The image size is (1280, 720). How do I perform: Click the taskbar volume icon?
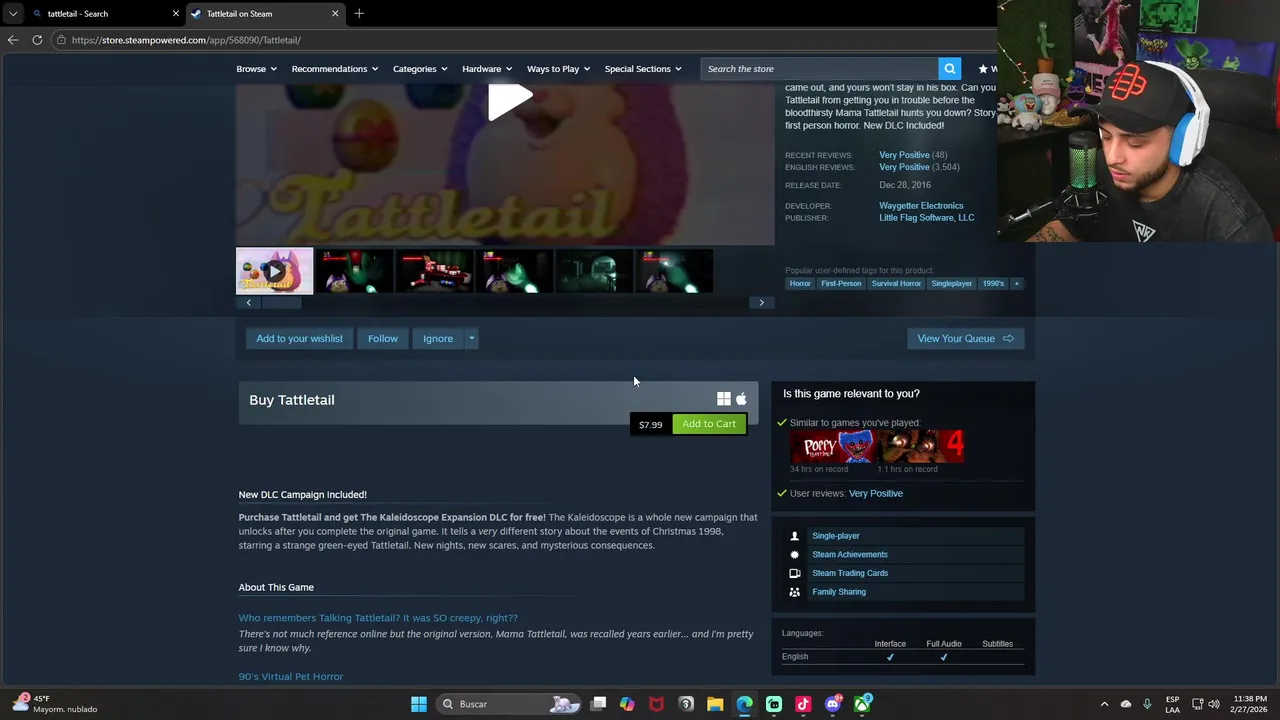tap(1214, 704)
